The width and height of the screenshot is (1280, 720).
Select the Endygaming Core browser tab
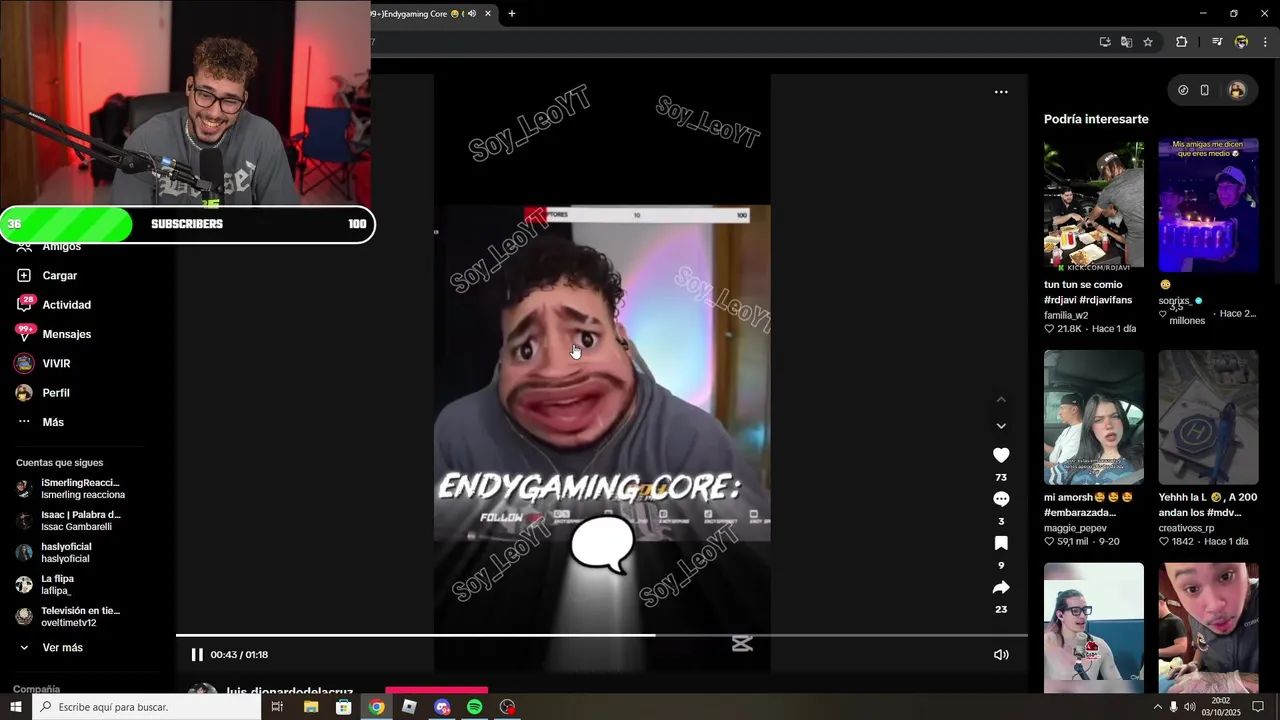420,14
